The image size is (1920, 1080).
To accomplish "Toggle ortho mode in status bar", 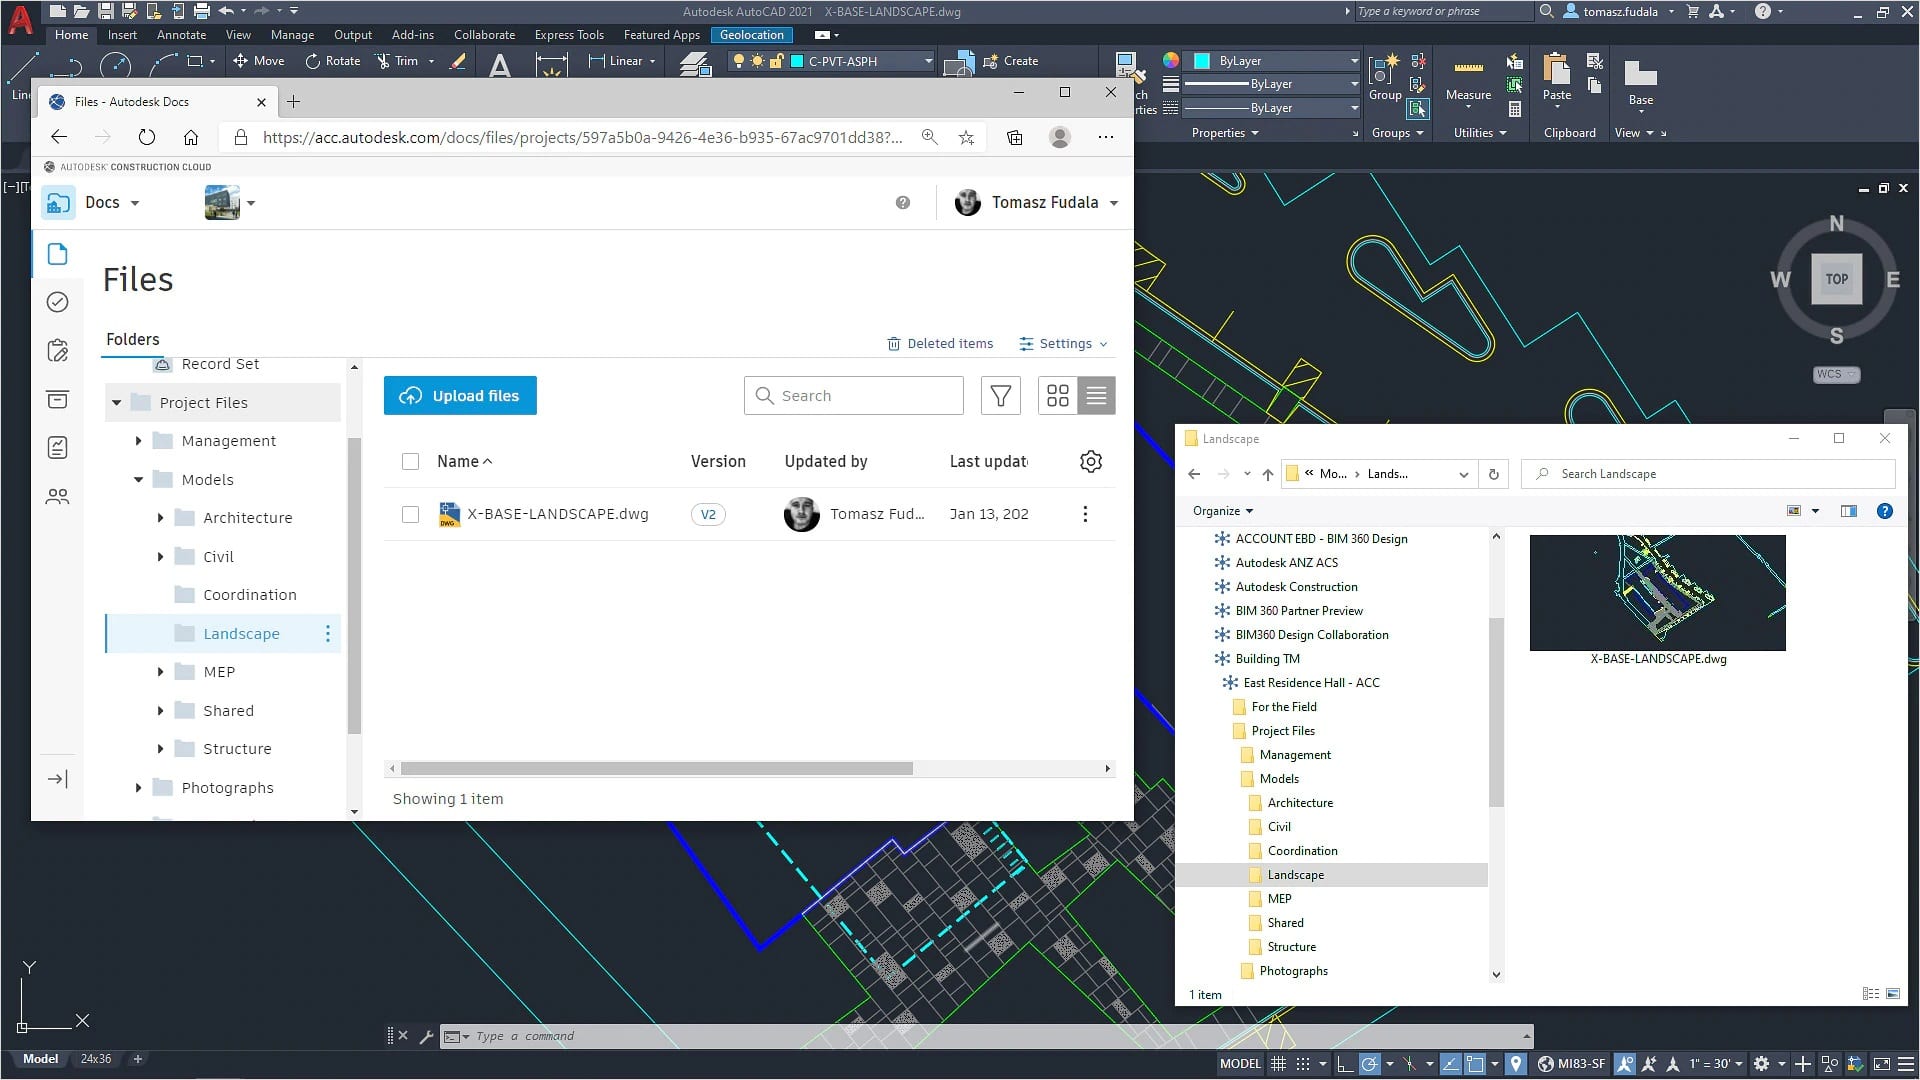I will (x=1345, y=1063).
